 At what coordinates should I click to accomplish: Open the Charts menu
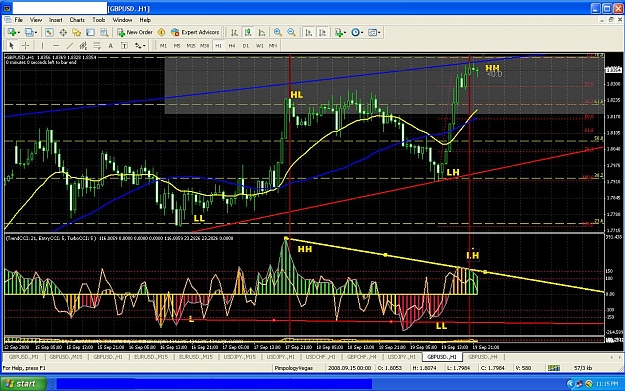click(x=77, y=20)
